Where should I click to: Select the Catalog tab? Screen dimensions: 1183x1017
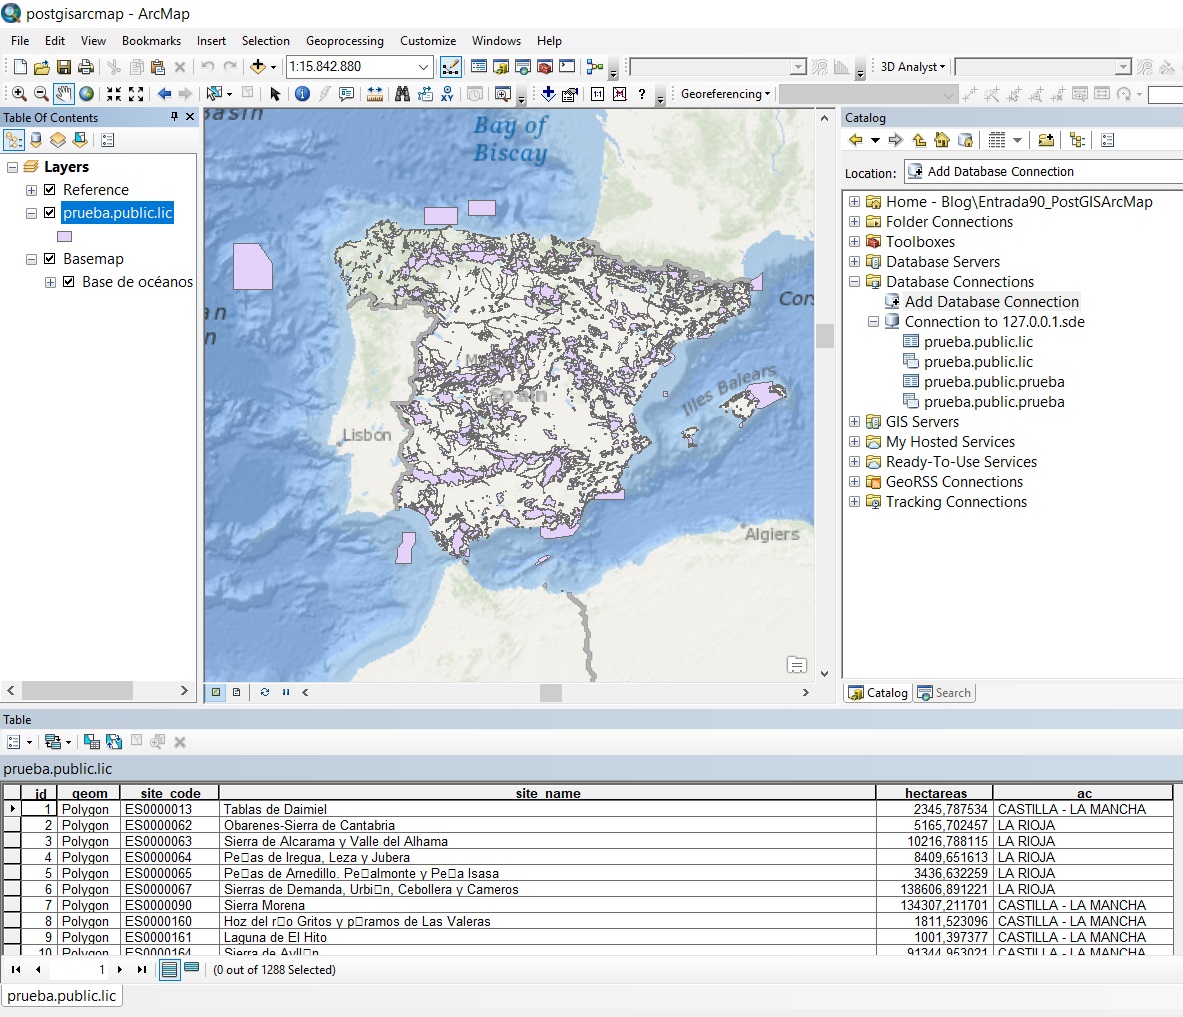click(878, 693)
